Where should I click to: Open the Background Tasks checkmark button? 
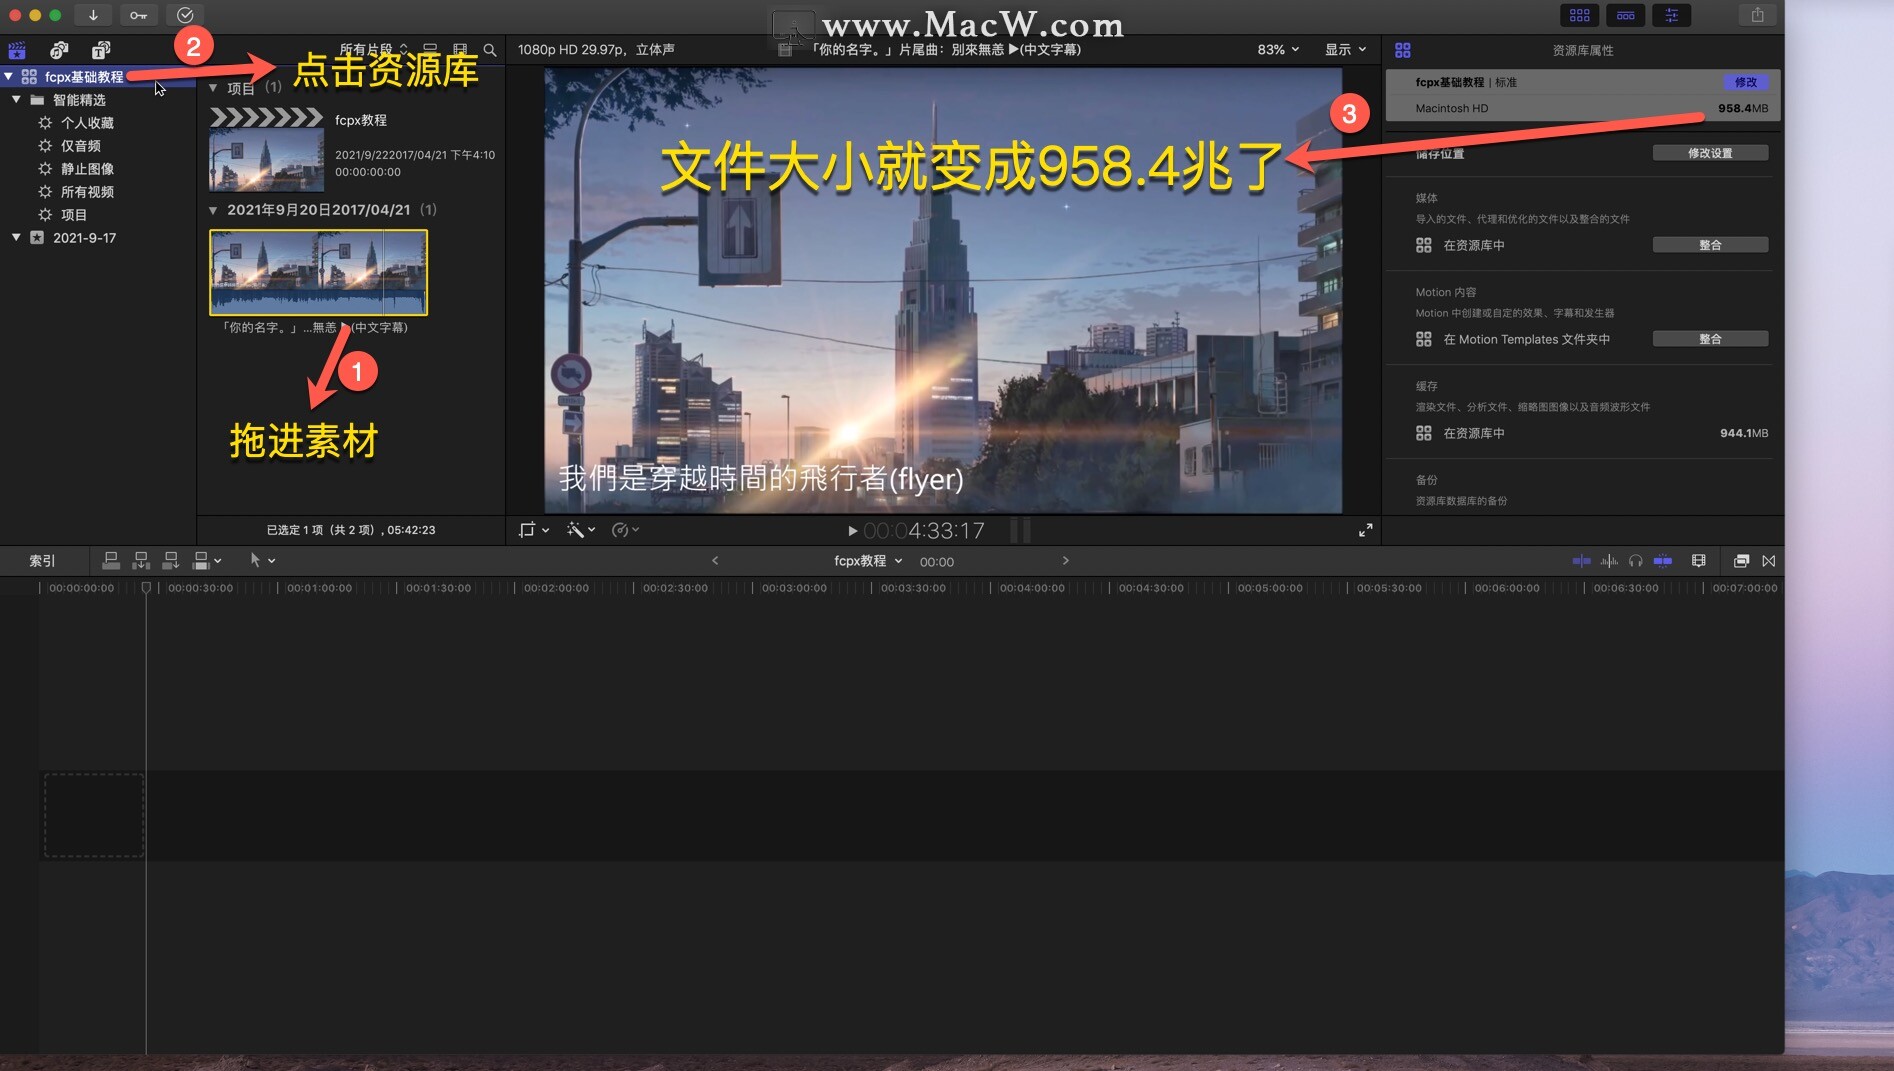pos(185,15)
